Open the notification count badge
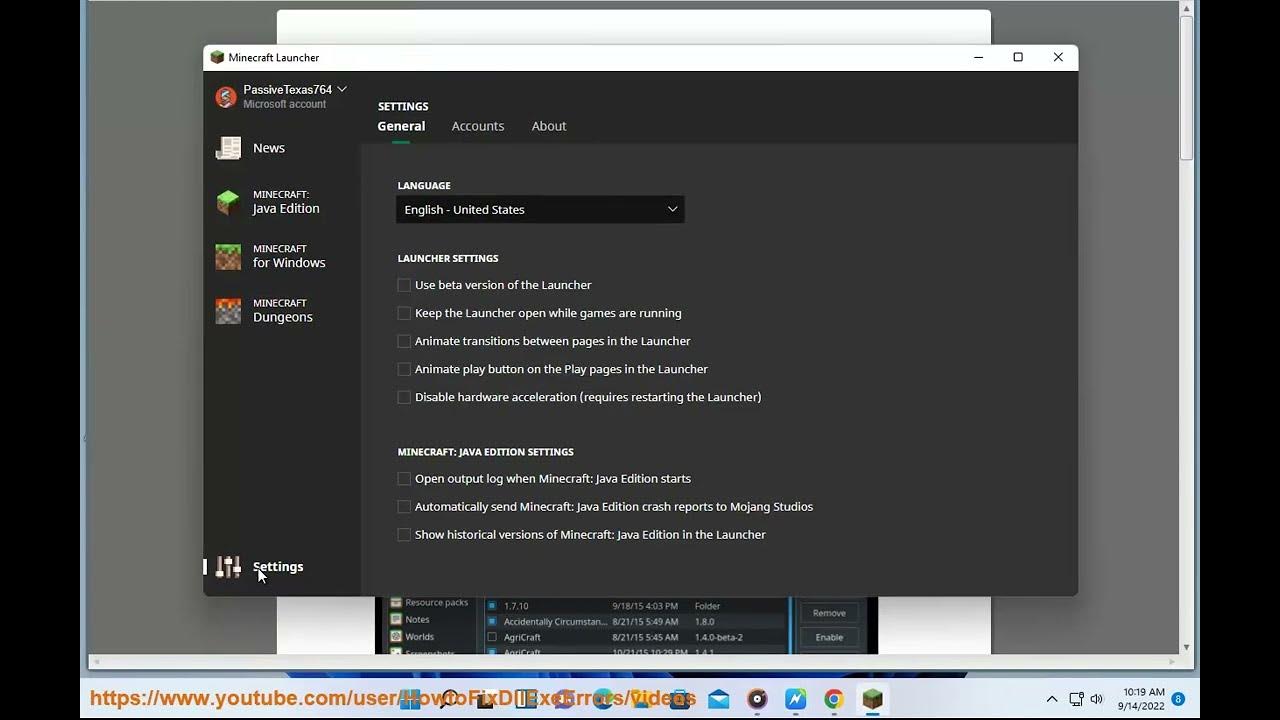This screenshot has height=720, width=1280. pos(1178,699)
